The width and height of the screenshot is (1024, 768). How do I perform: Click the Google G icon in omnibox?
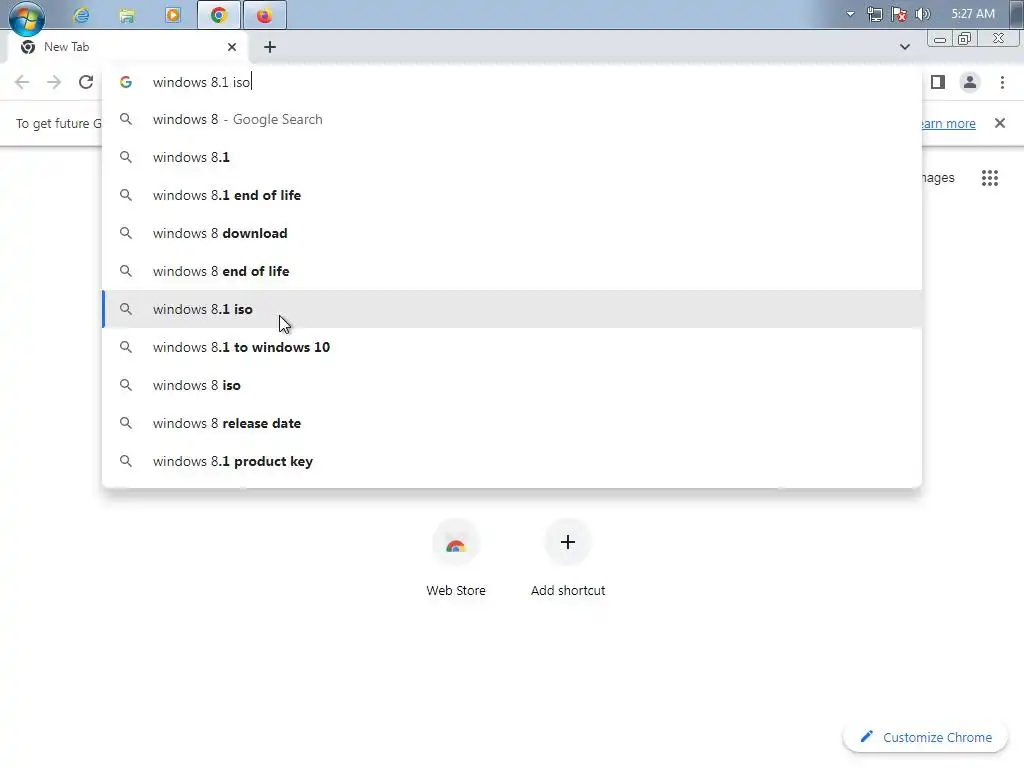click(x=126, y=82)
